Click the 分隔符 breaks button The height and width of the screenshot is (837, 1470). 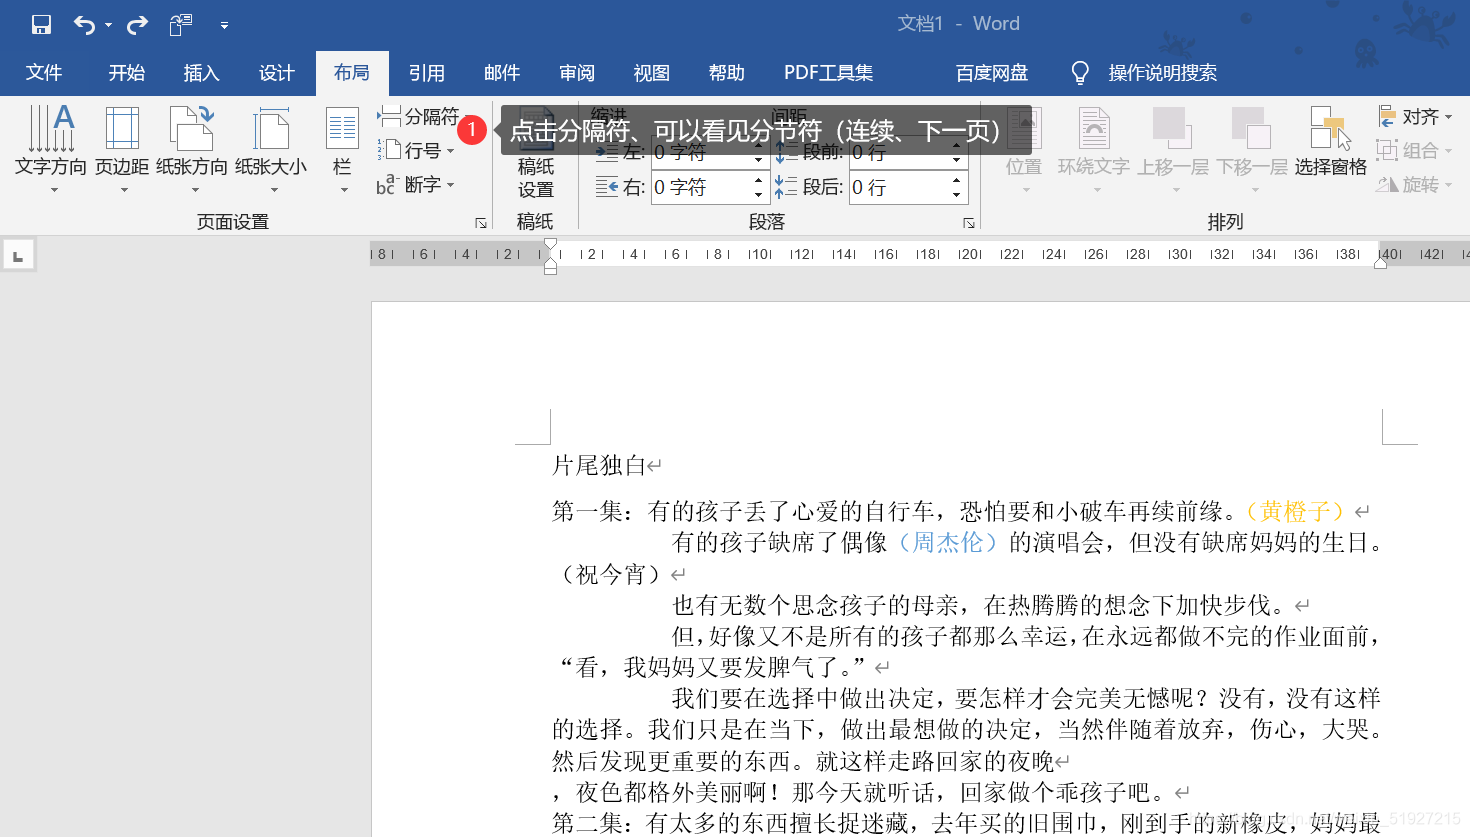point(418,116)
